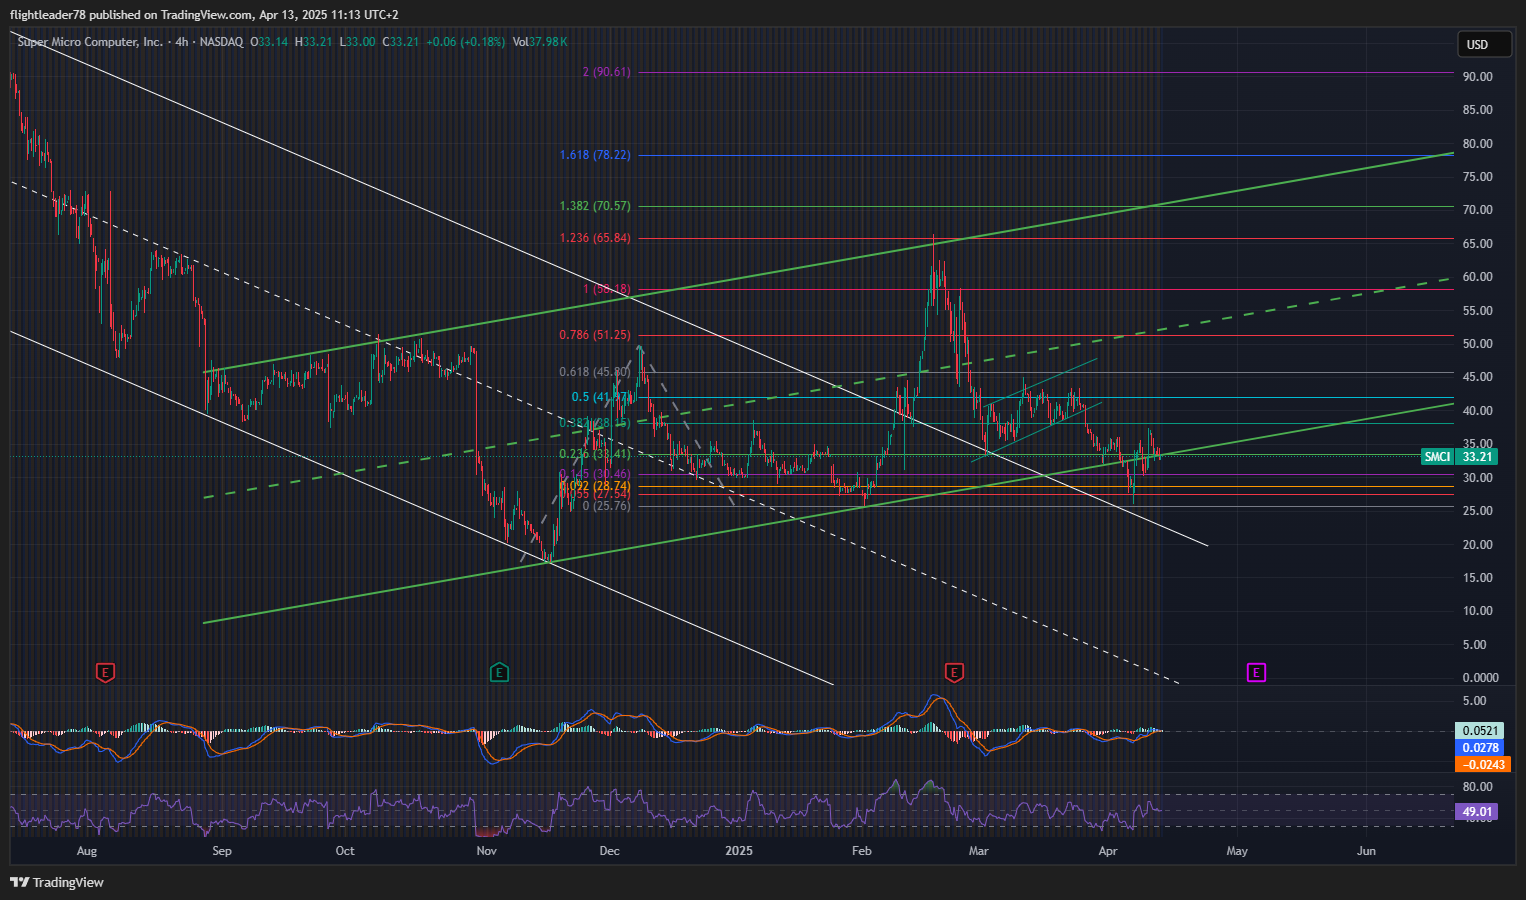Viewport: 1526px width, 900px height.
Task: Click the Jun label on the time axis
Action: click(x=1366, y=851)
